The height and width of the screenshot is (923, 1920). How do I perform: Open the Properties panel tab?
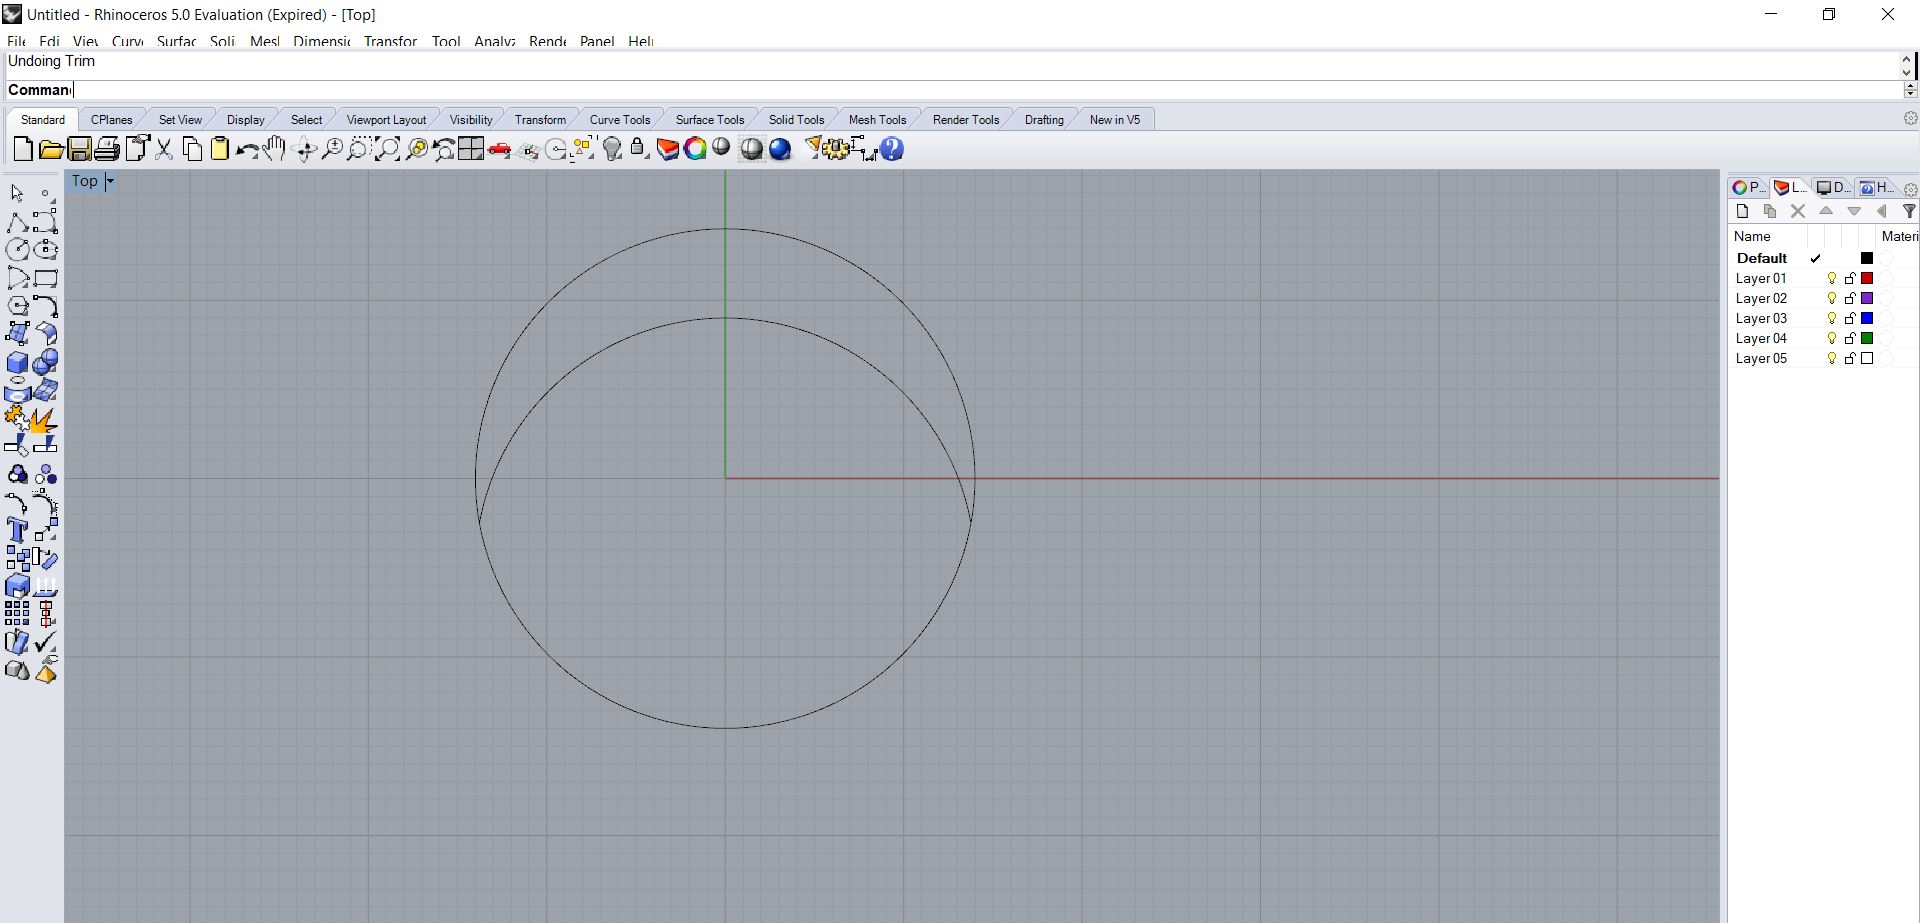click(x=1748, y=187)
